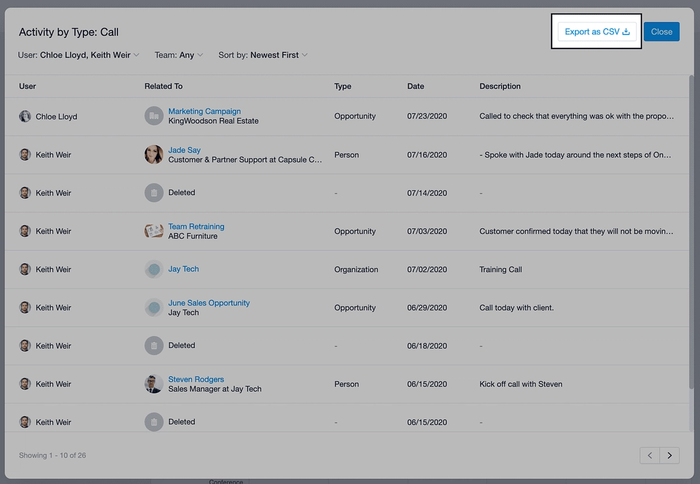Open the Jay Tech organization link
Image resolution: width=700 pixels, height=484 pixels.
[183, 269]
